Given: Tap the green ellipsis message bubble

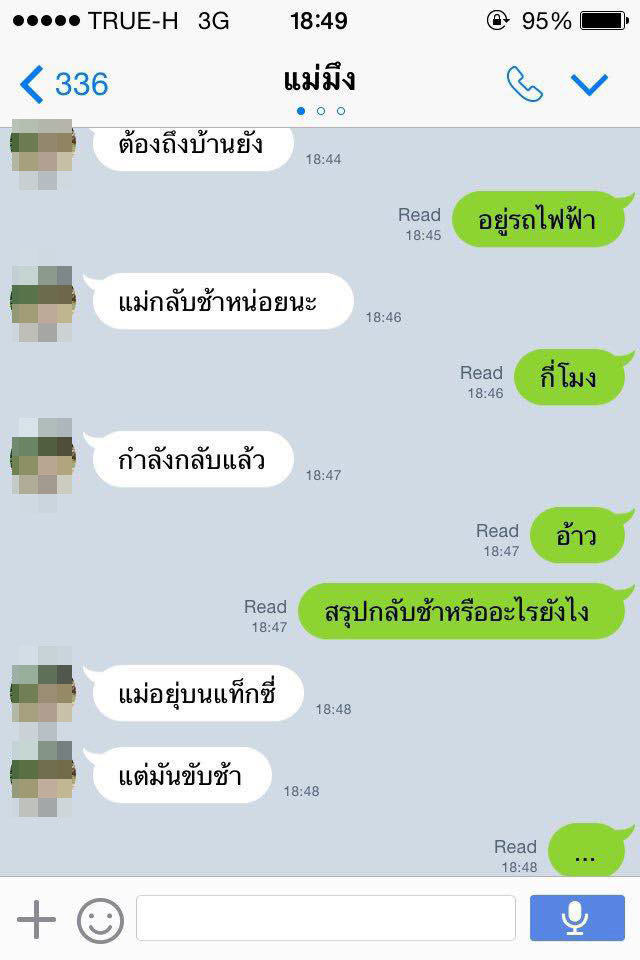Looking at the screenshot, I should coord(590,851).
